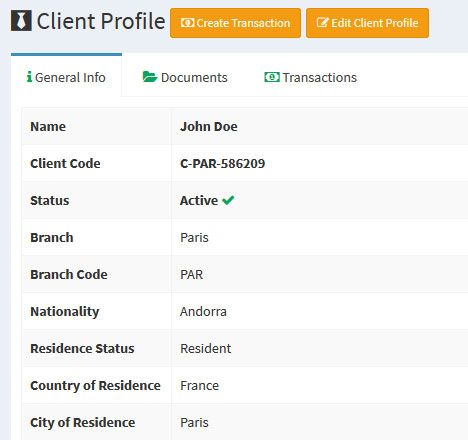Click the Active status text
The width and height of the screenshot is (468, 440).
click(199, 200)
